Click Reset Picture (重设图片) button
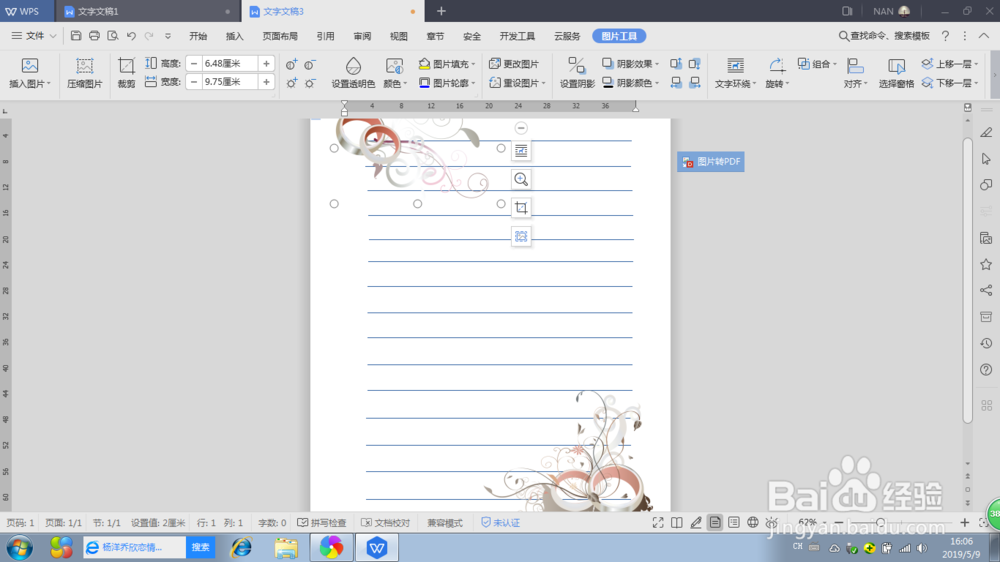Screen dimensions: 1000x562 pos(517,83)
